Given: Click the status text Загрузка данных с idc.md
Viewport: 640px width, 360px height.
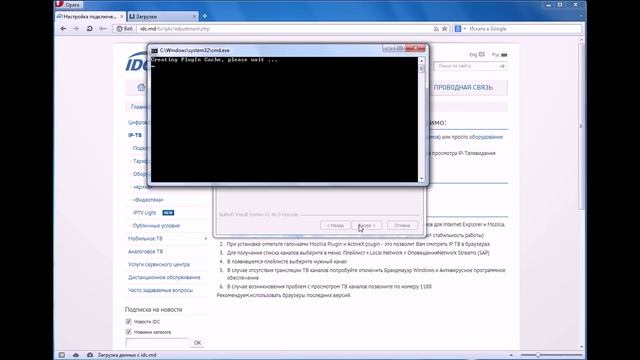Looking at the screenshot, I should pyautogui.click(x=127, y=355).
